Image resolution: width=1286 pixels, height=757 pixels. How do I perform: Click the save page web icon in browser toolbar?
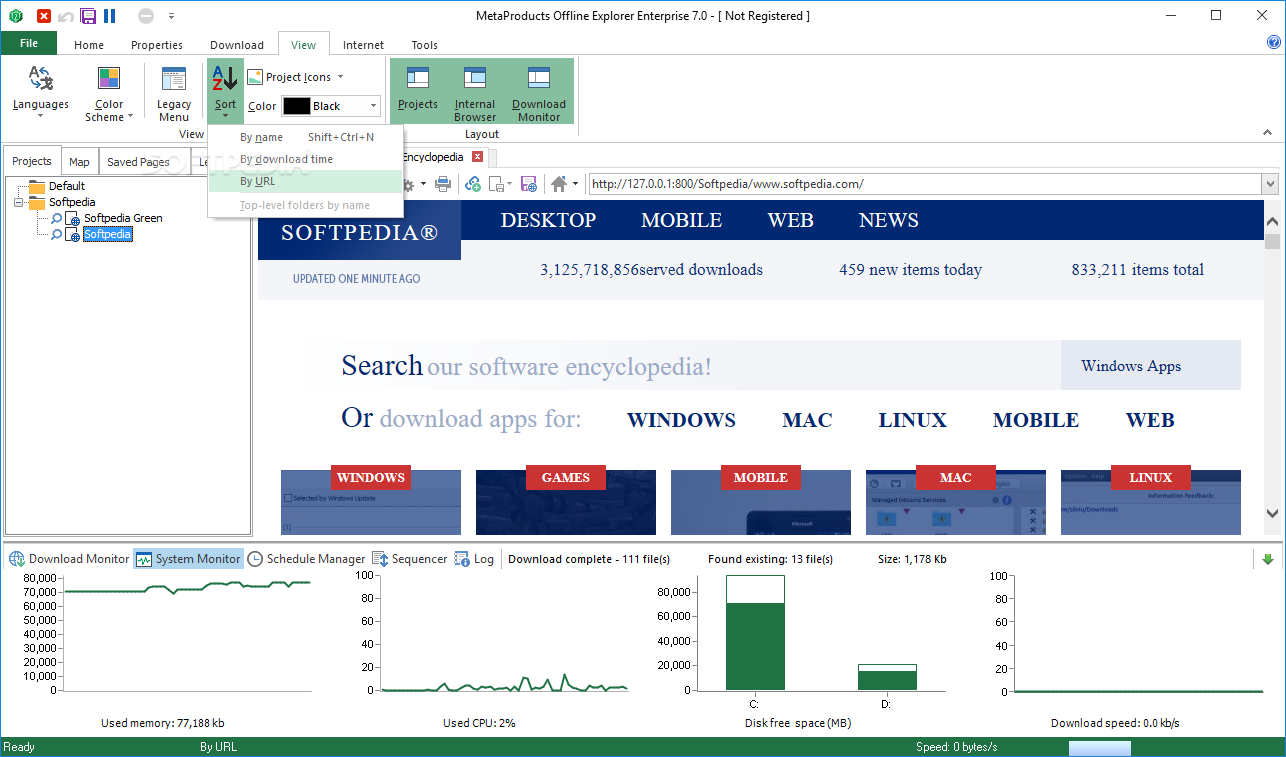(529, 184)
